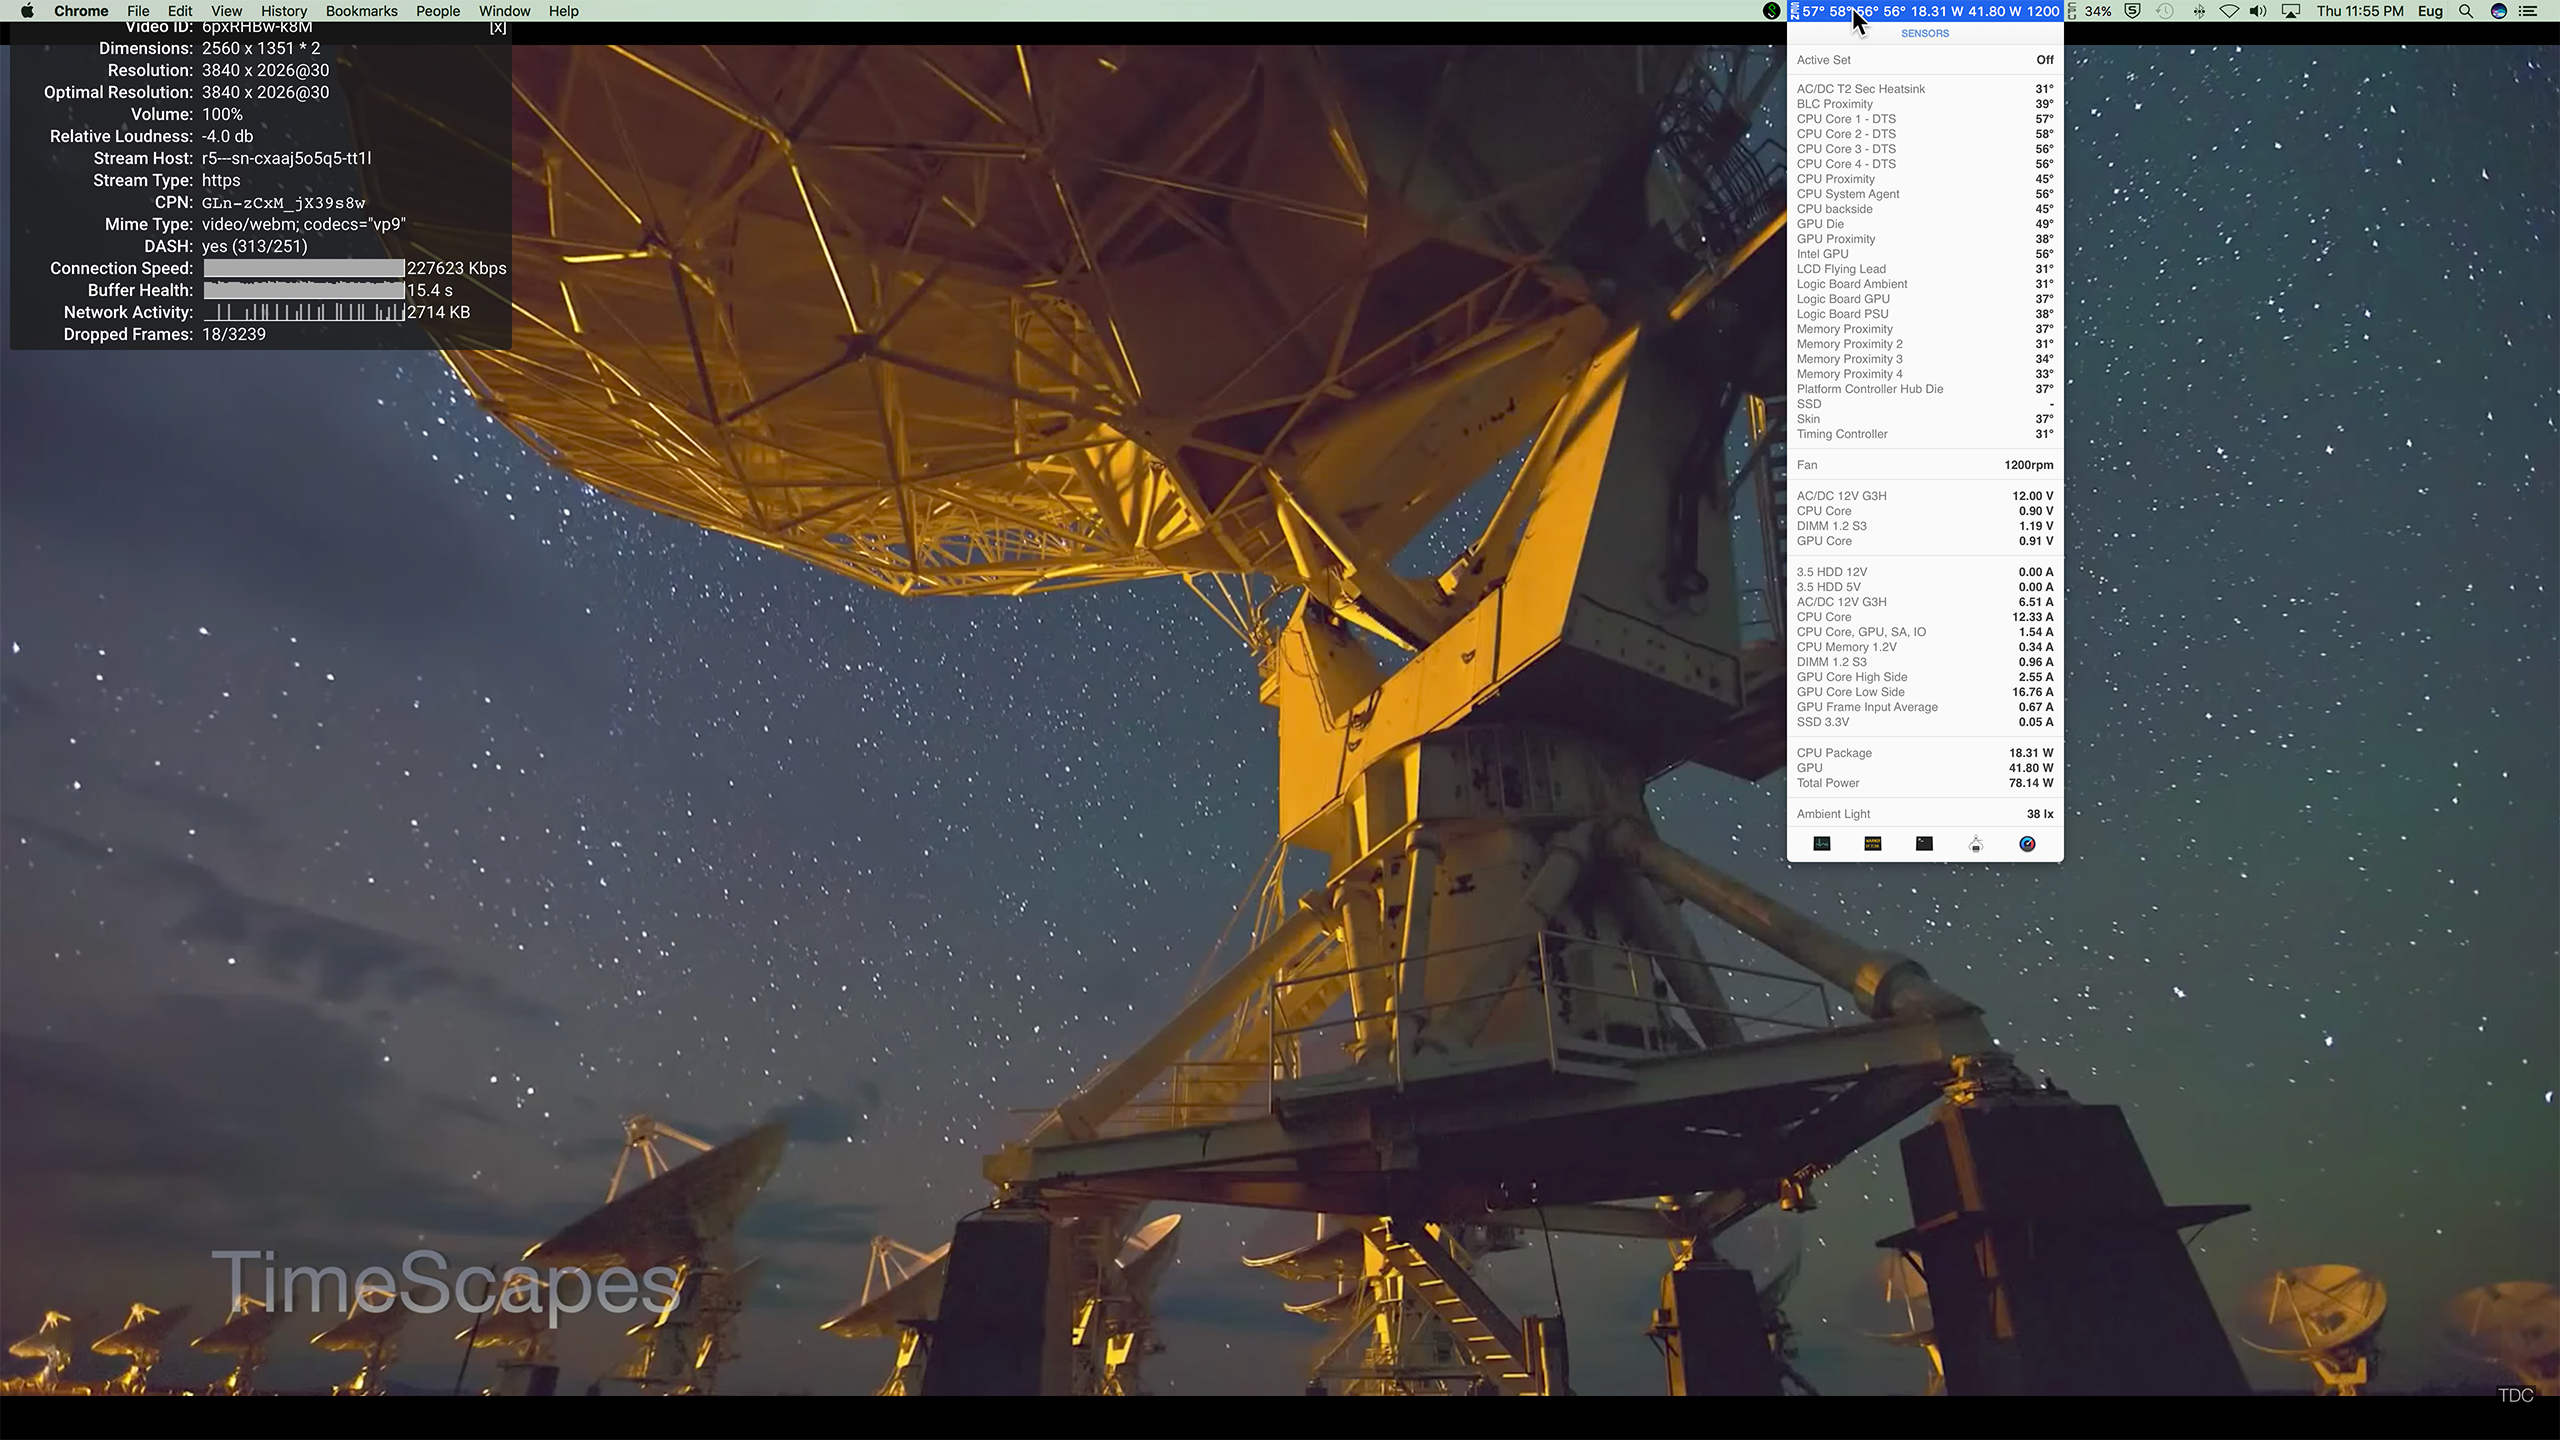Open Activity Monitor from the sensors panel
2560x1440 pixels.
tap(1822, 844)
